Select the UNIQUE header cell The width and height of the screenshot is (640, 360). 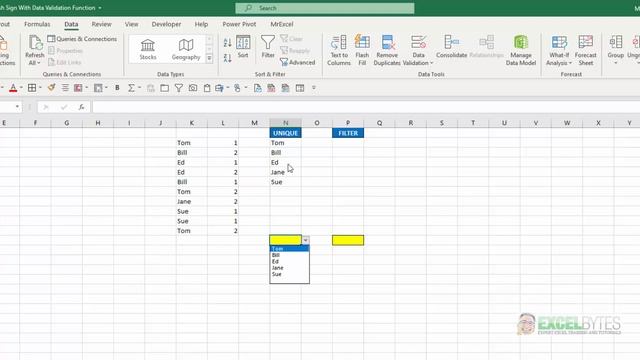(x=285, y=133)
